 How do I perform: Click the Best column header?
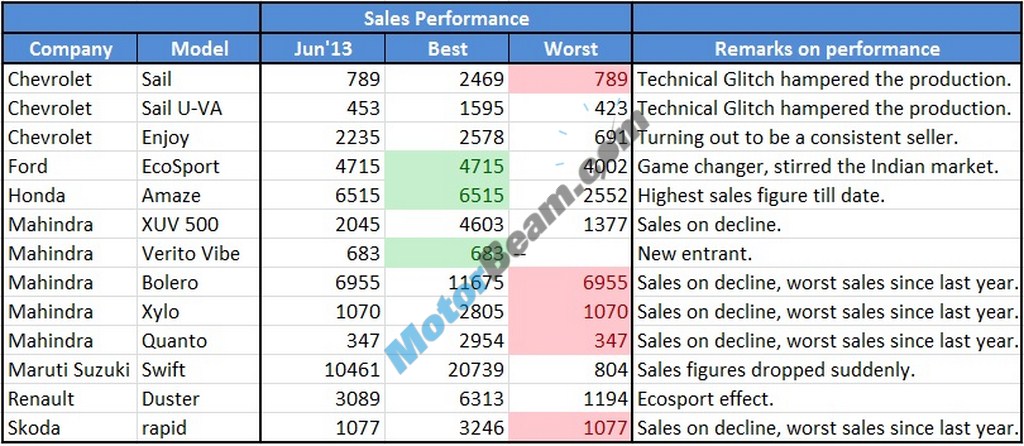click(x=447, y=48)
